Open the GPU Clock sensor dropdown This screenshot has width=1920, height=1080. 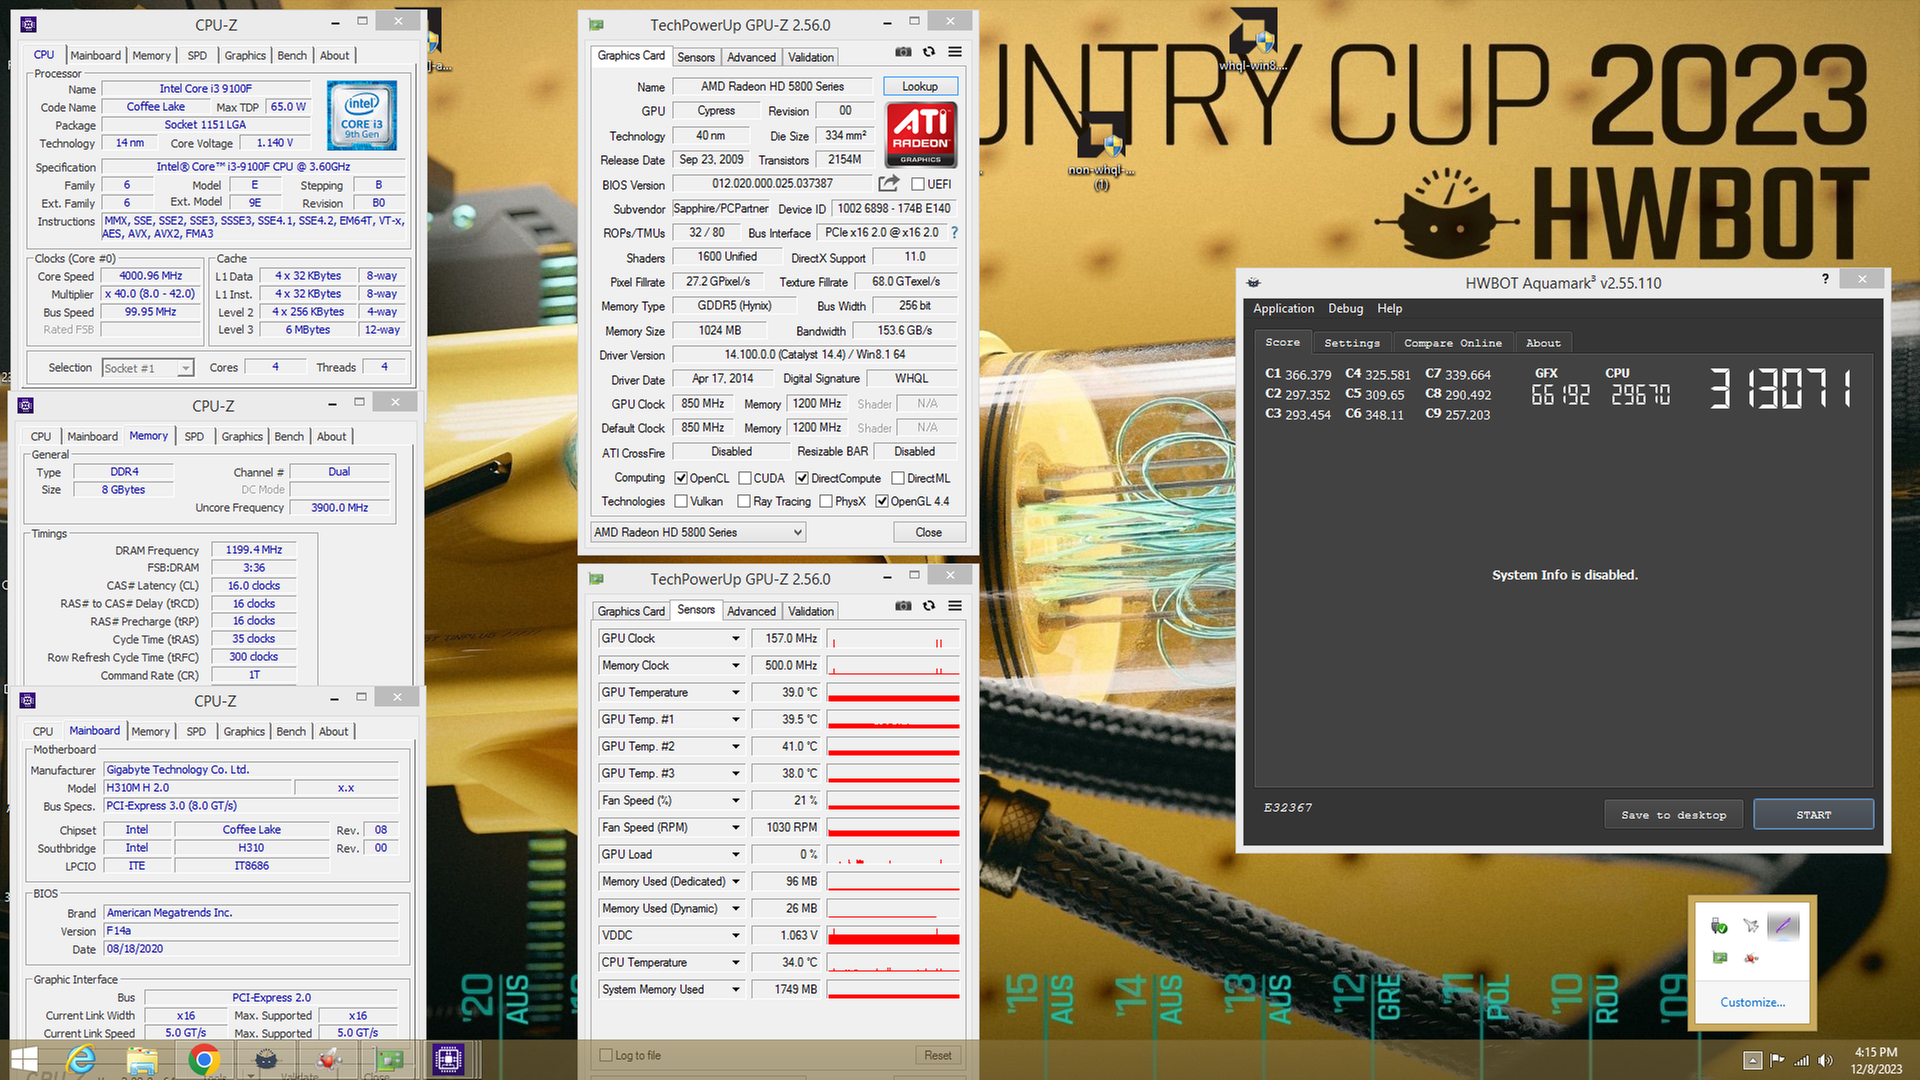tap(736, 638)
